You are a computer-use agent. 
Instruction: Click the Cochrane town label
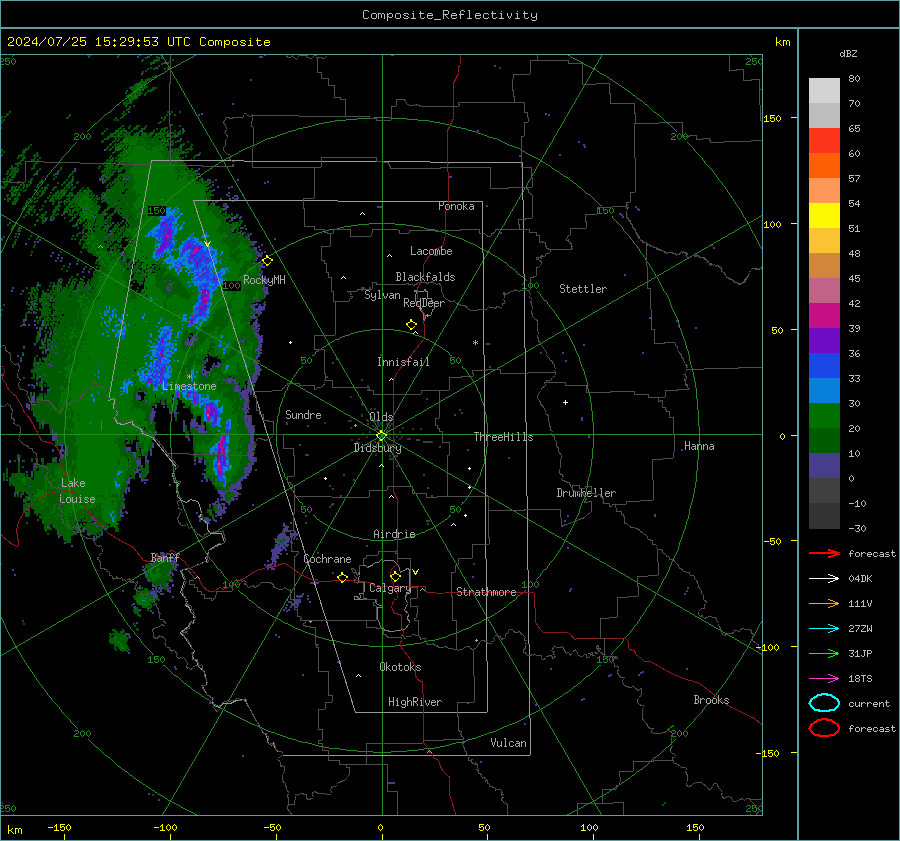[327, 559]
